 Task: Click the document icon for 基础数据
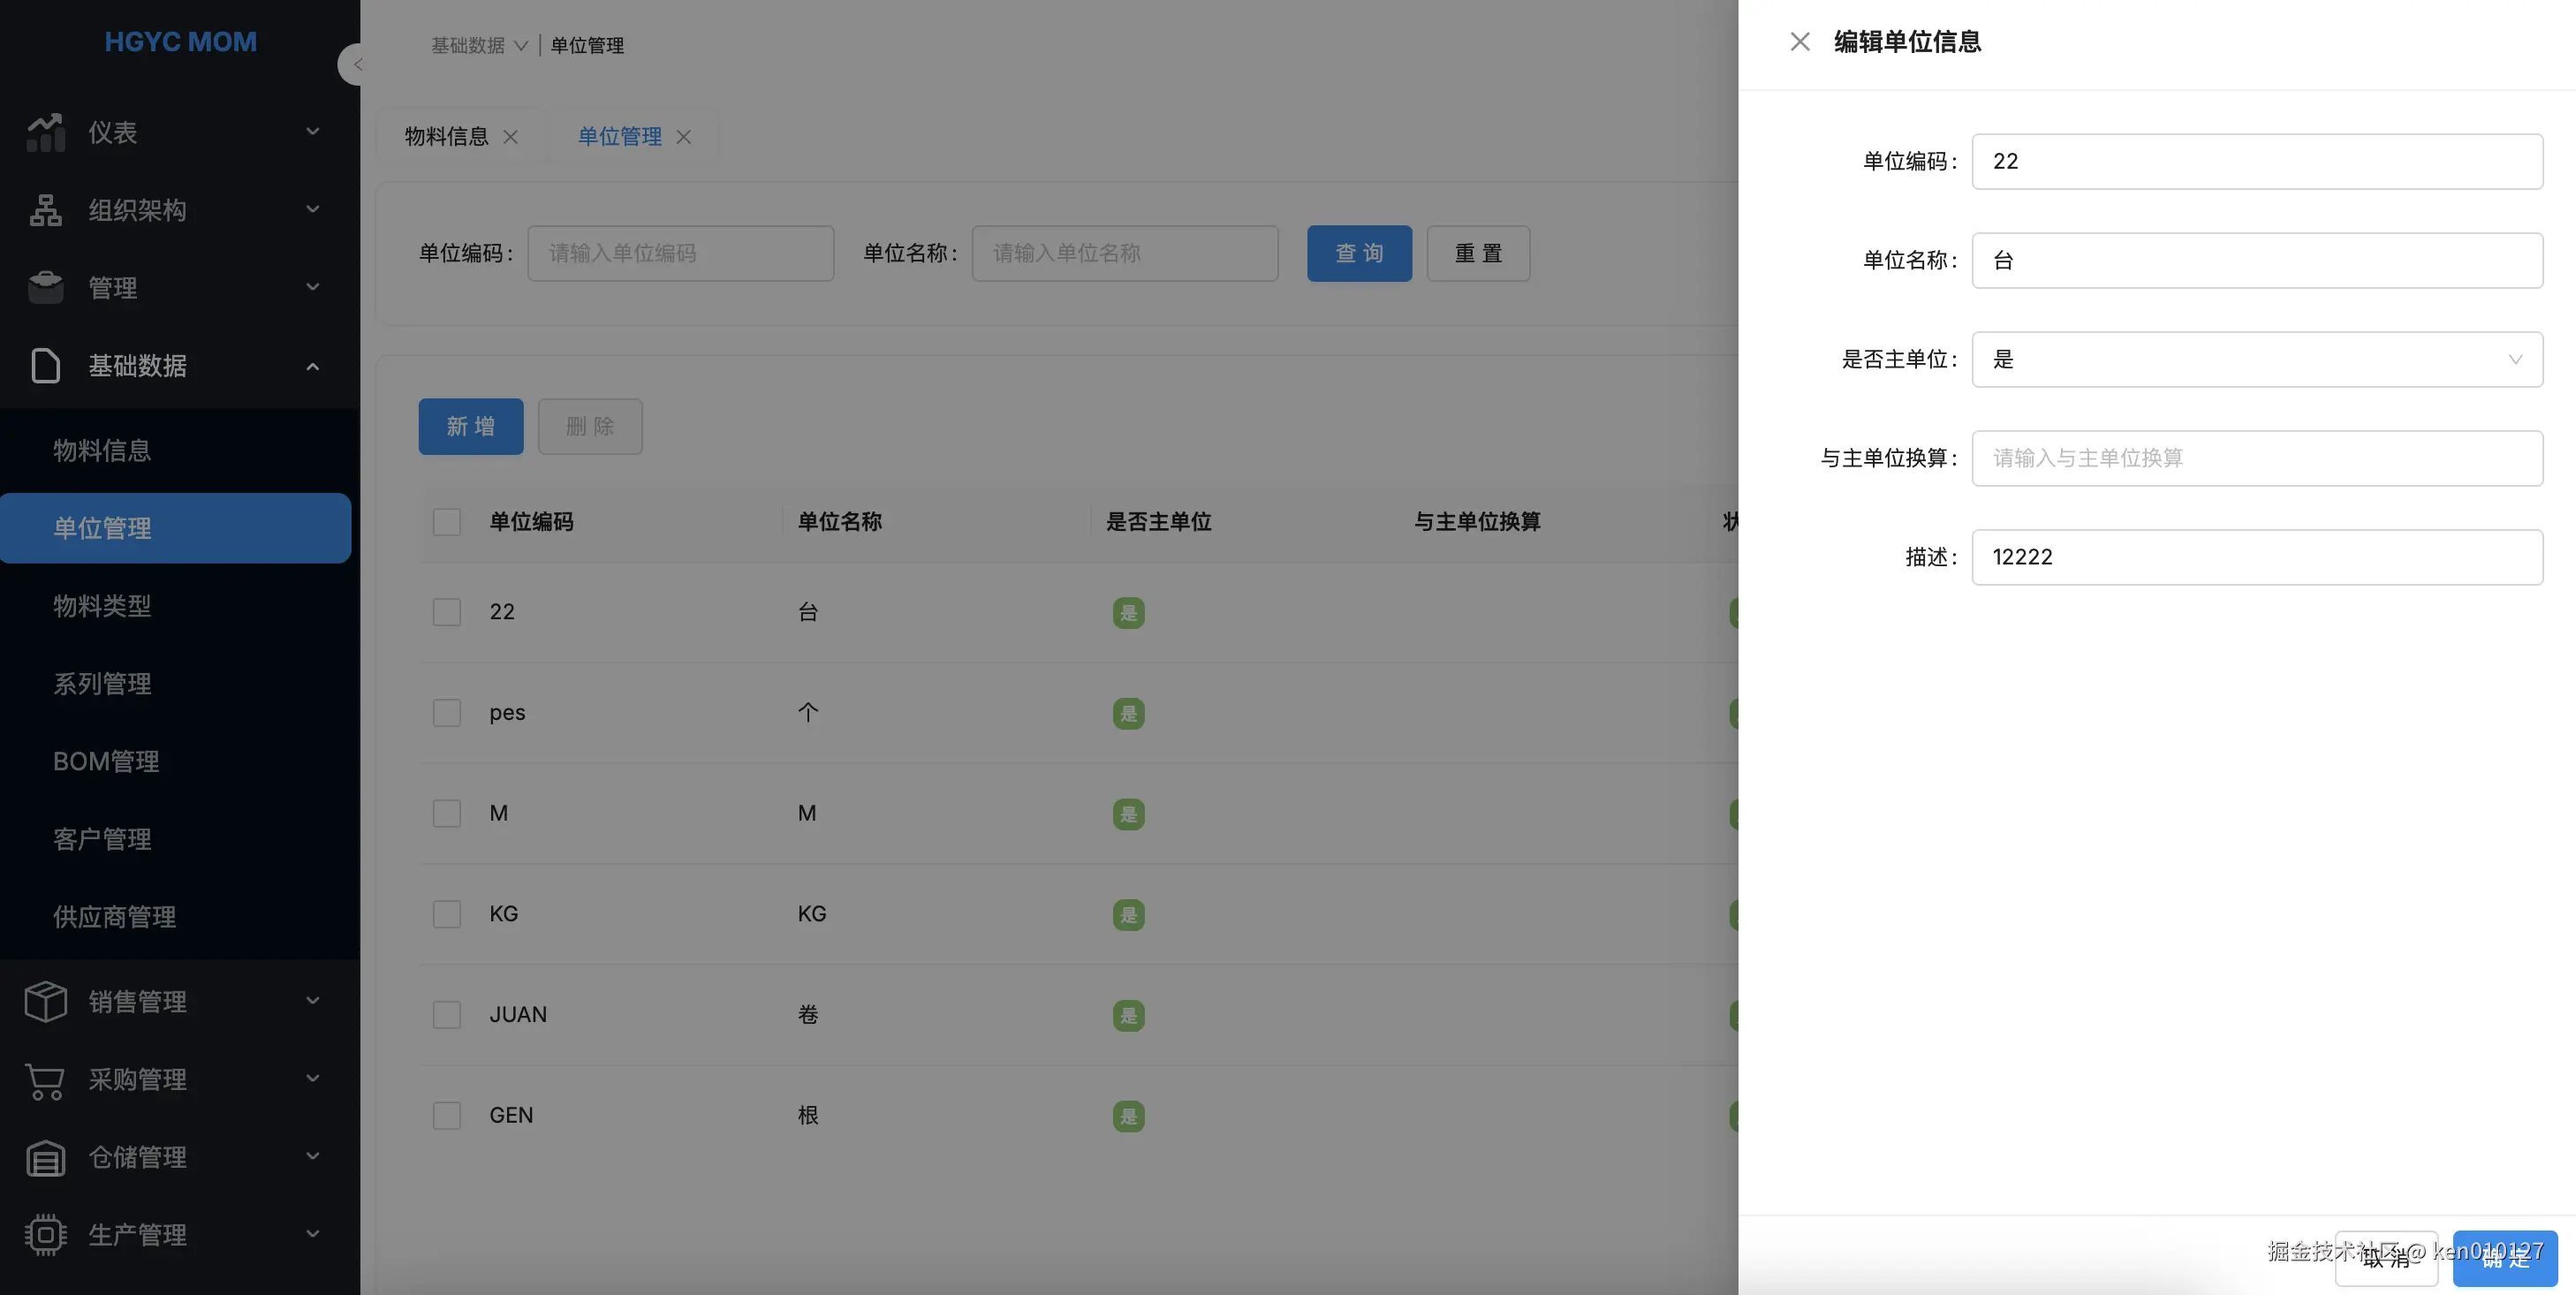point(45,366)
